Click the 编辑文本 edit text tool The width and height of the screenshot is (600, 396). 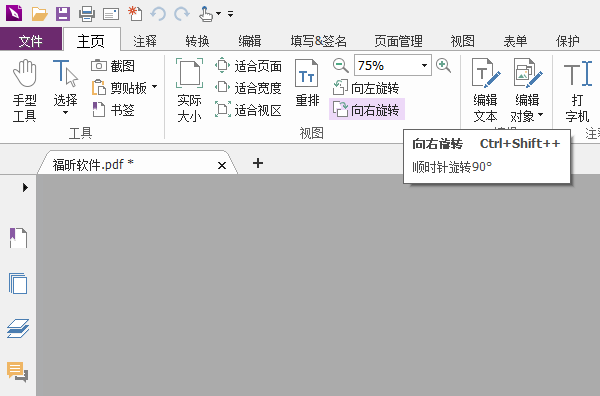486,91
